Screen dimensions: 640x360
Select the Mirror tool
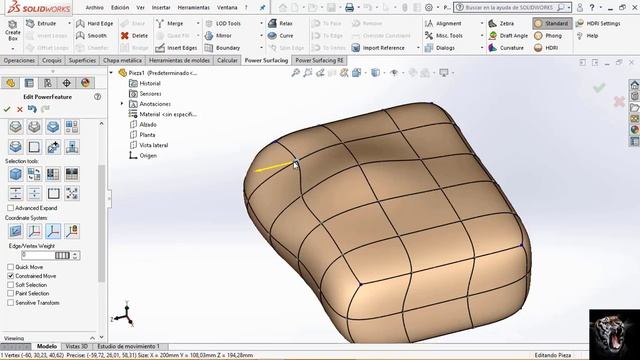(x=218, y=36)
